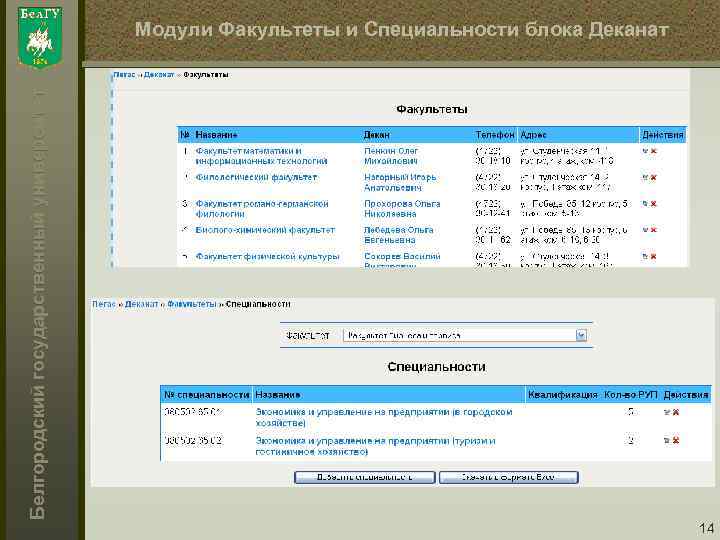Click Факультеты in the lower breadcrumb
The width and height of the screenshot is (720, 540).
tap(191, 304)
